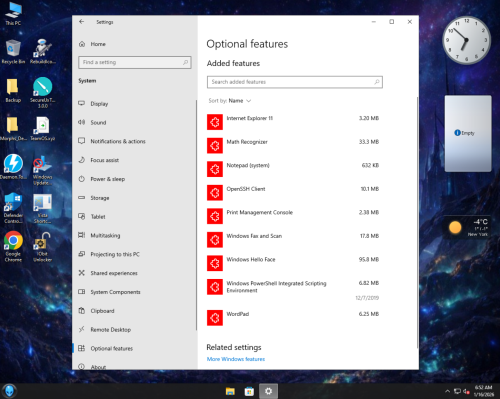Open File Explorer from the taskbar
This screenshot has width=500, height=399.
230,391
